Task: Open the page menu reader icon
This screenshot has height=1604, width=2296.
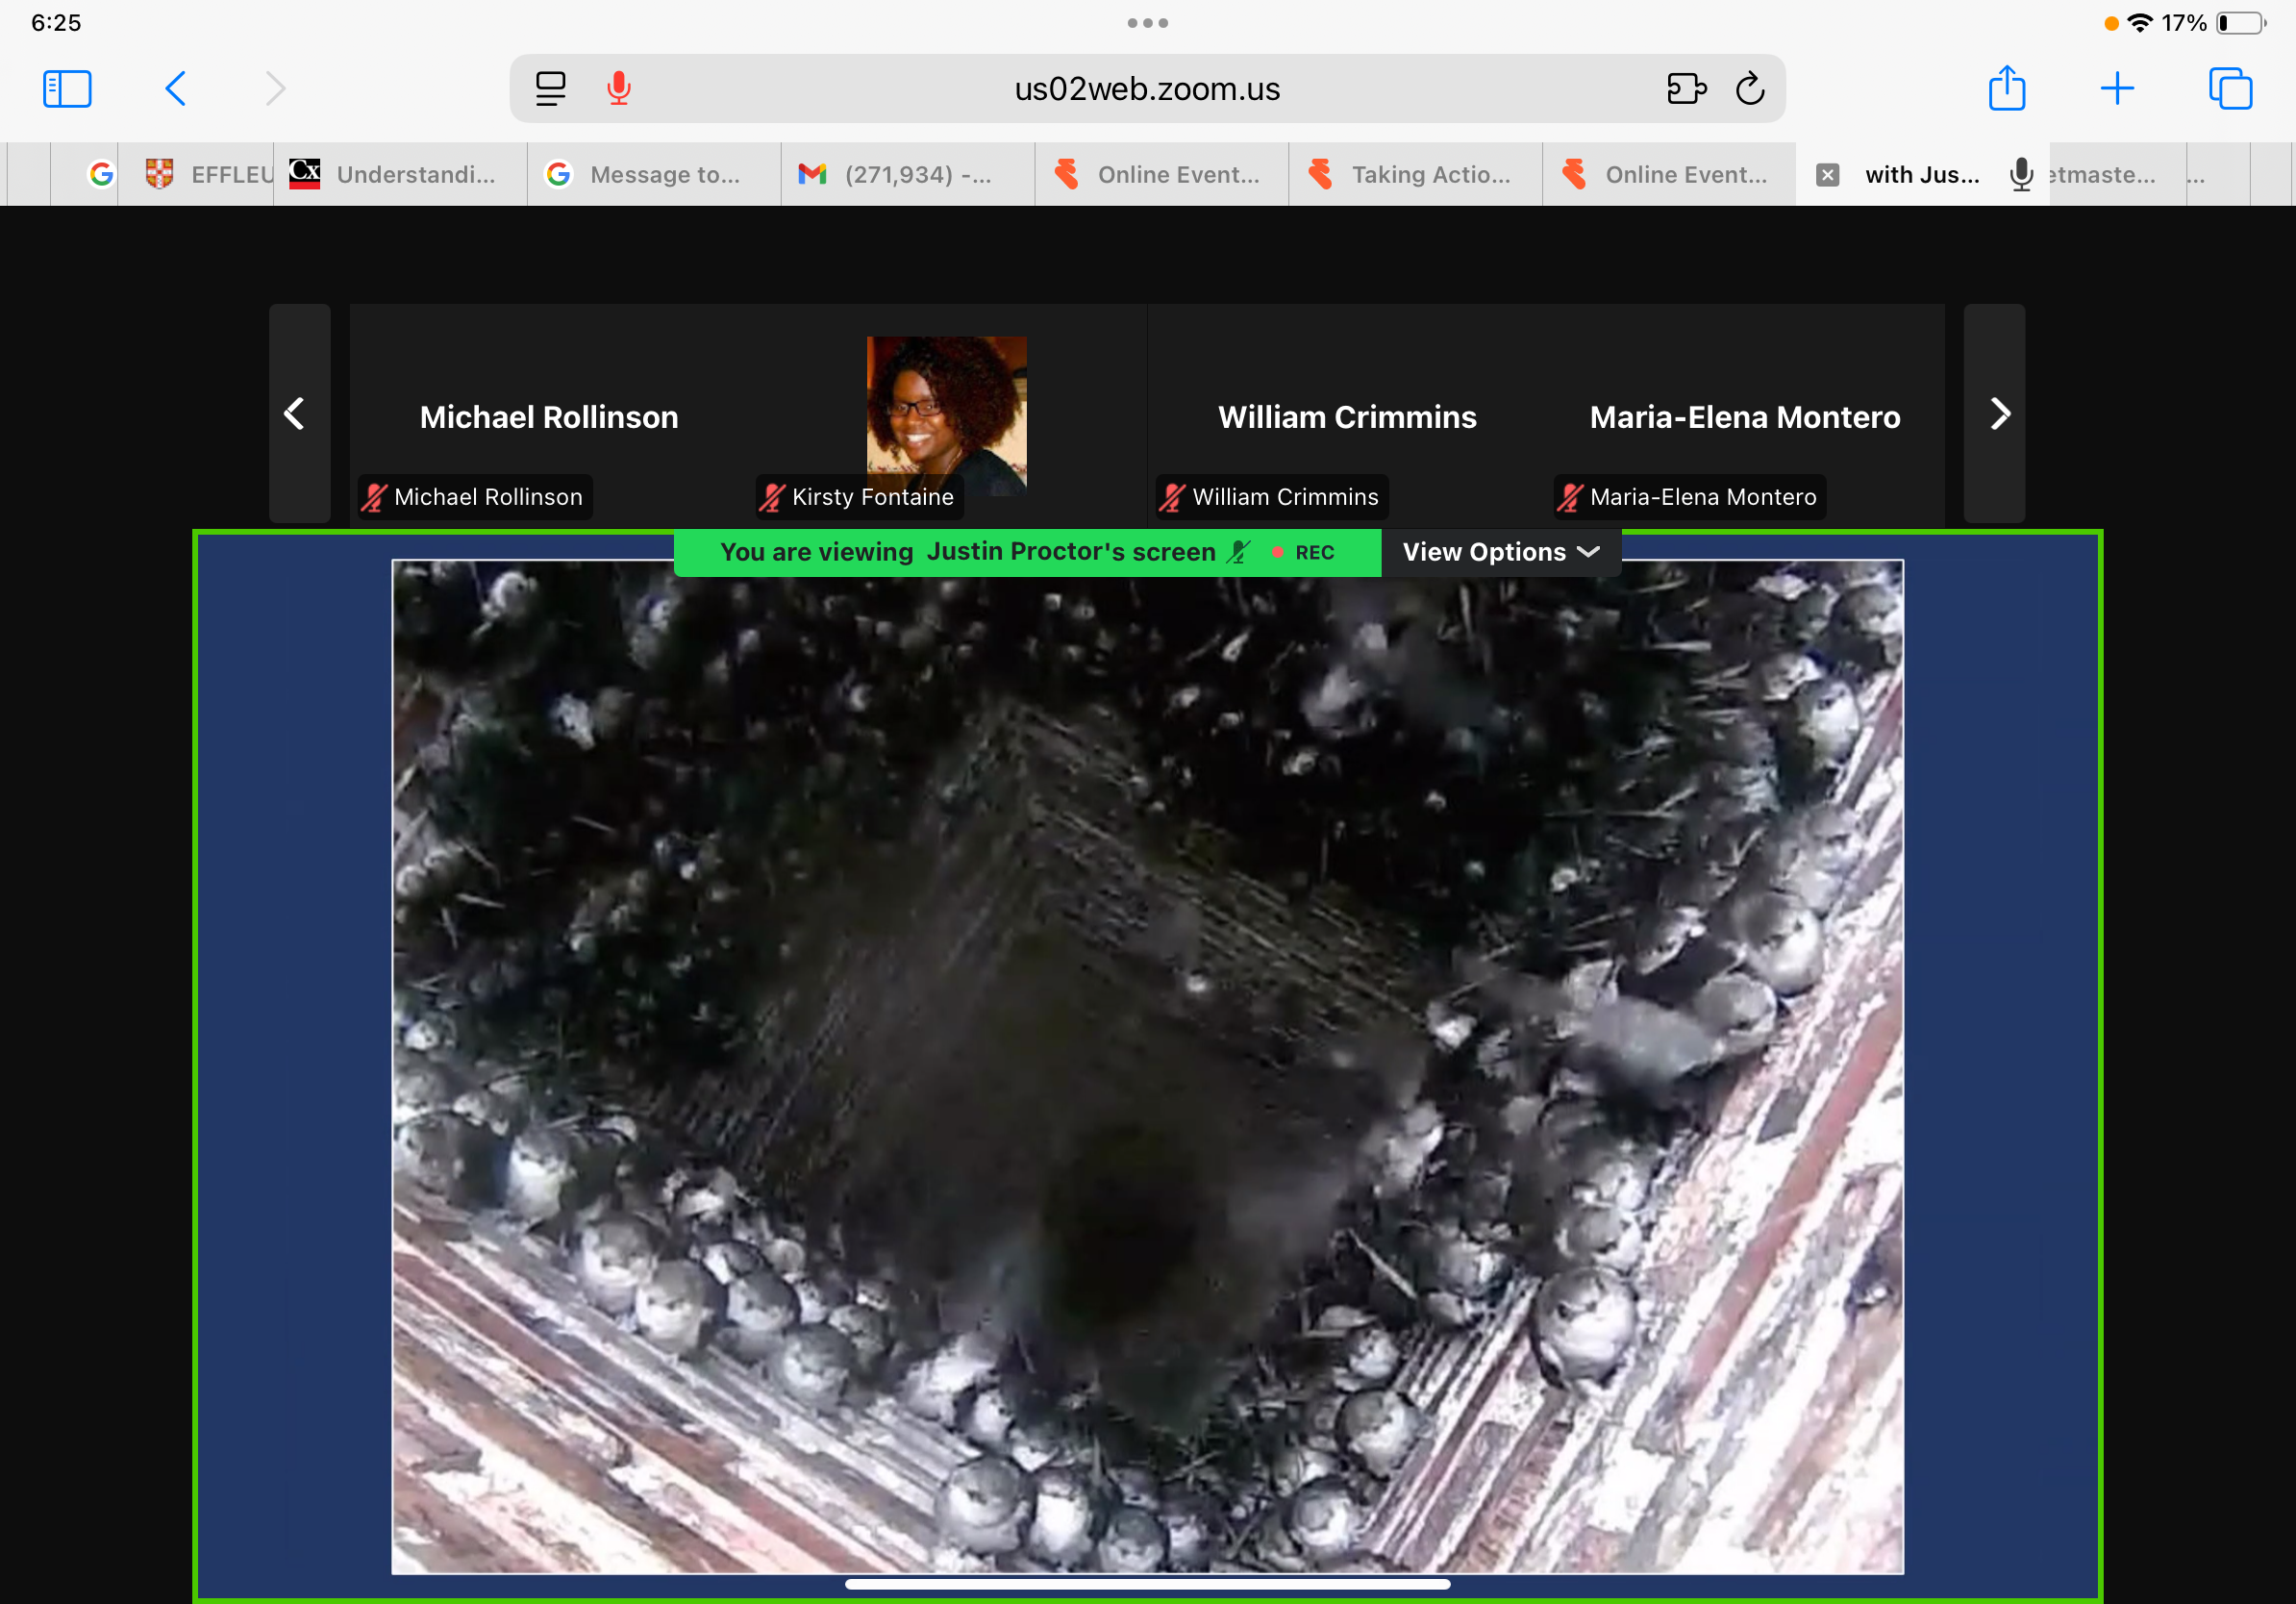Action: (550, 89)
